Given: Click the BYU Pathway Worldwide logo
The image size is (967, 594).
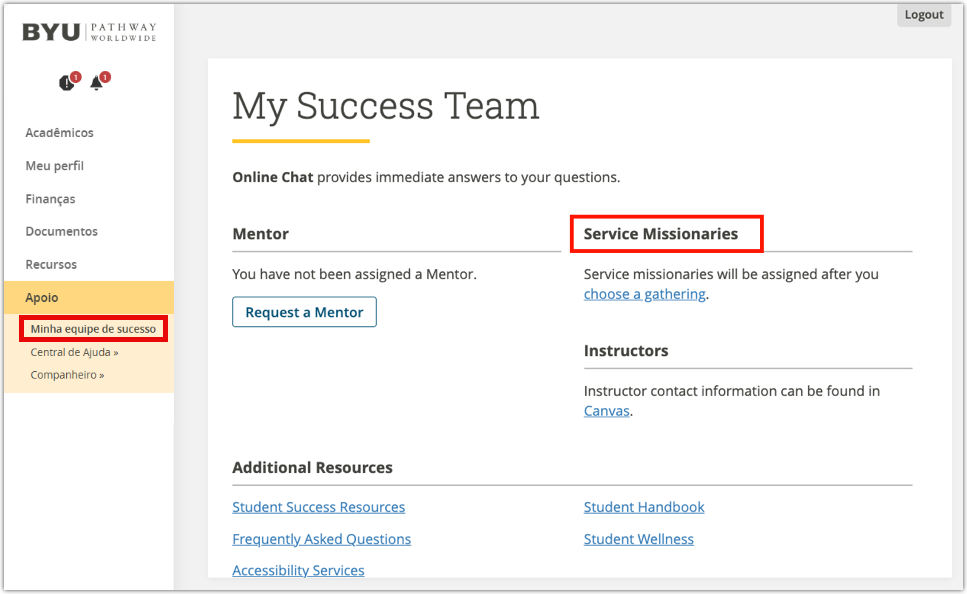Looking at the screenshot, I should (89, 32).
